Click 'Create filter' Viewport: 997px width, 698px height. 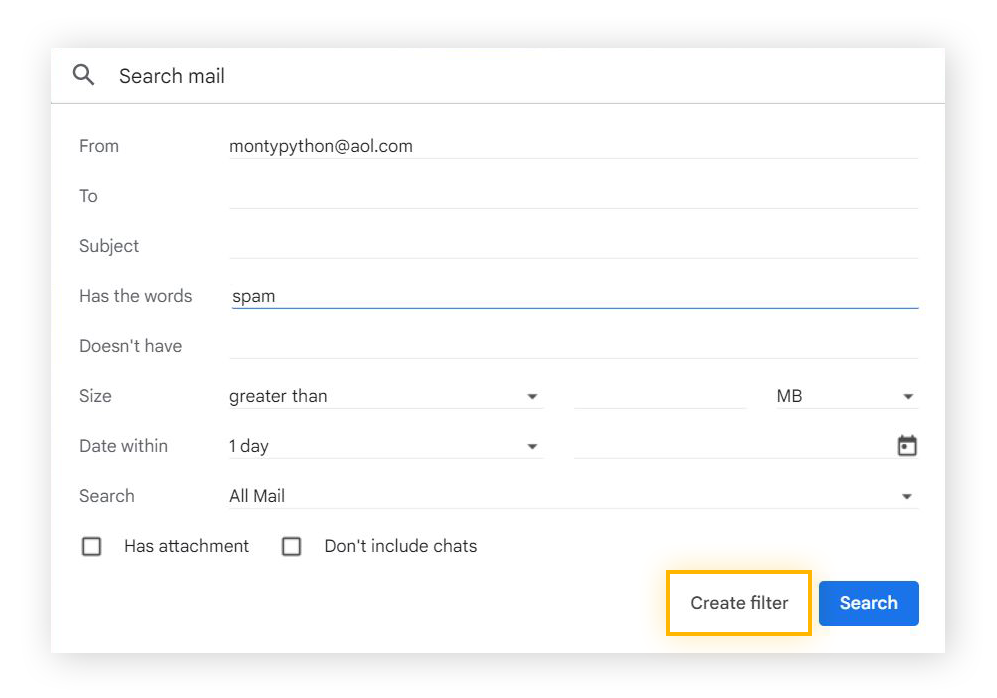coord(738,603)
